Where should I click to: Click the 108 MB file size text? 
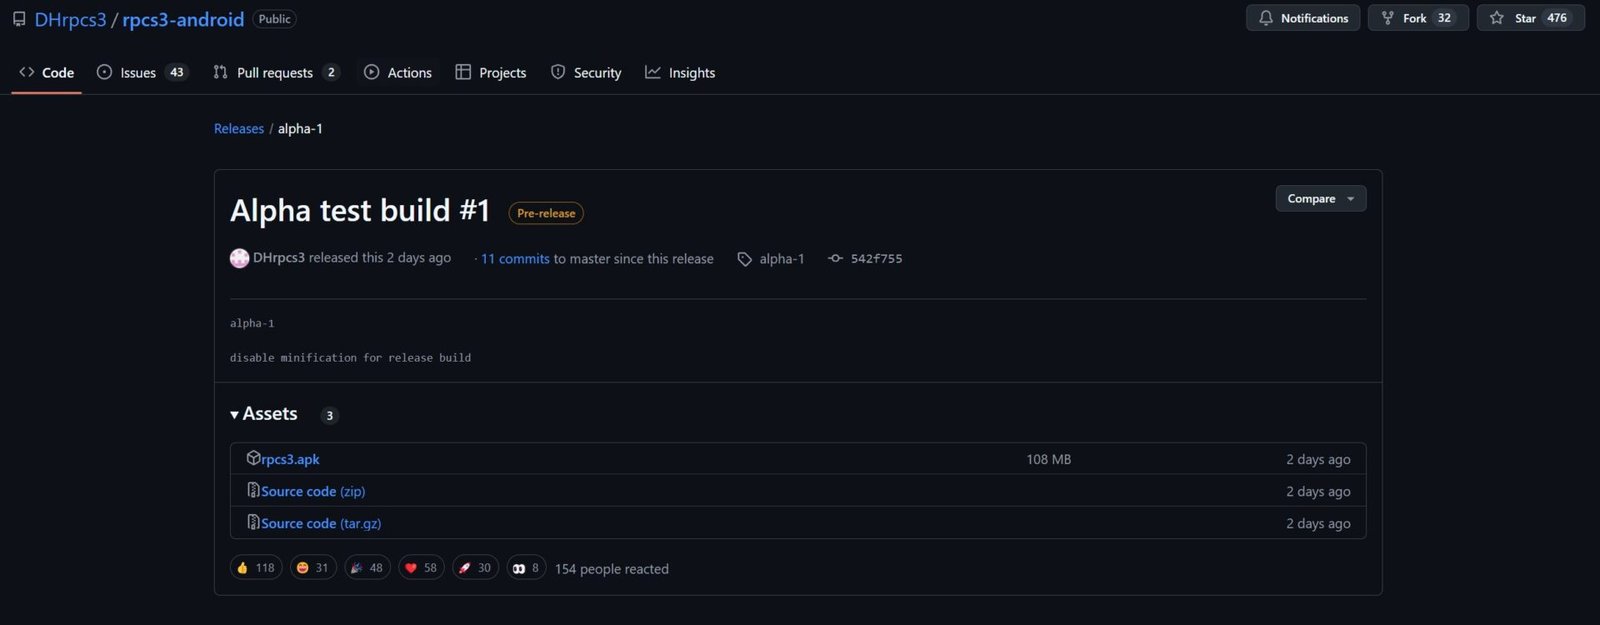point(1048,459)
